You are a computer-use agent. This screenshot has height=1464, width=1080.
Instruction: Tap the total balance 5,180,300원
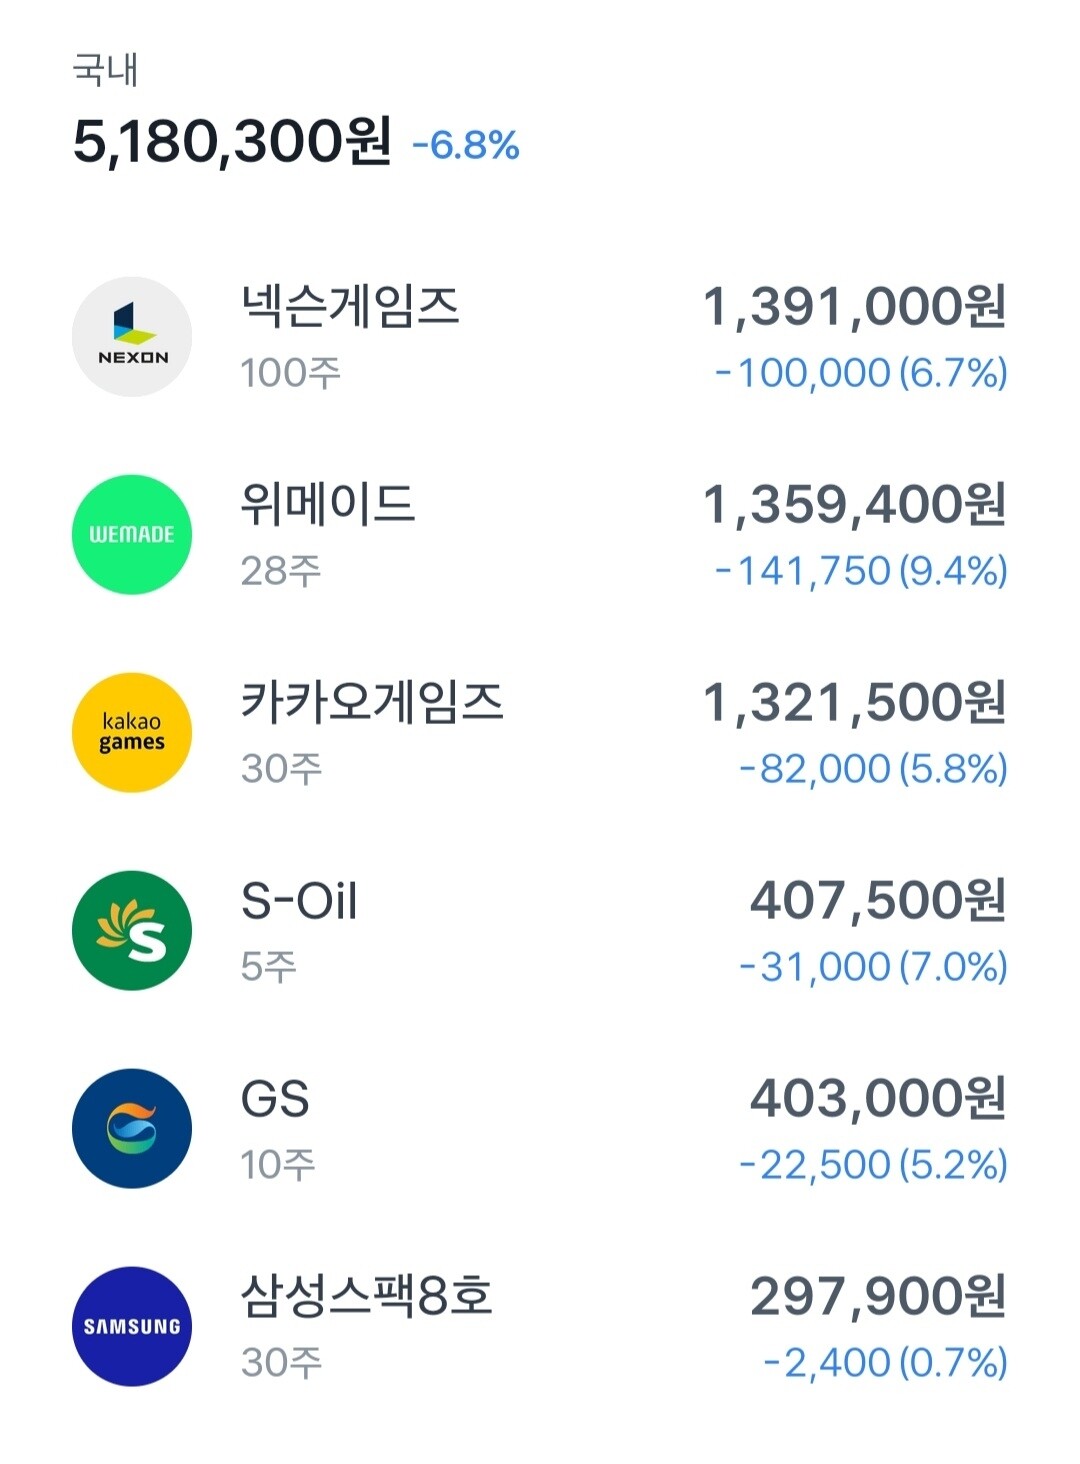(232, 141)
